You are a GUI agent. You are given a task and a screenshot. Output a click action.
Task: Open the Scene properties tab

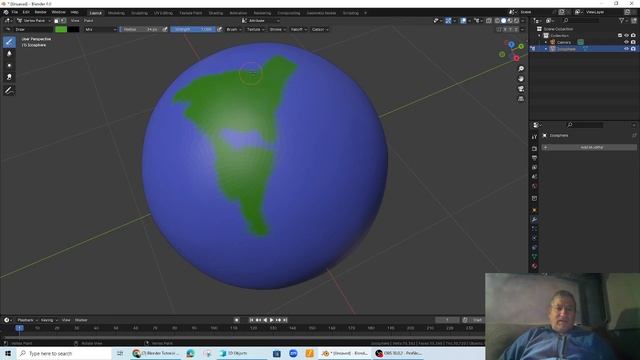click(534, 177)
